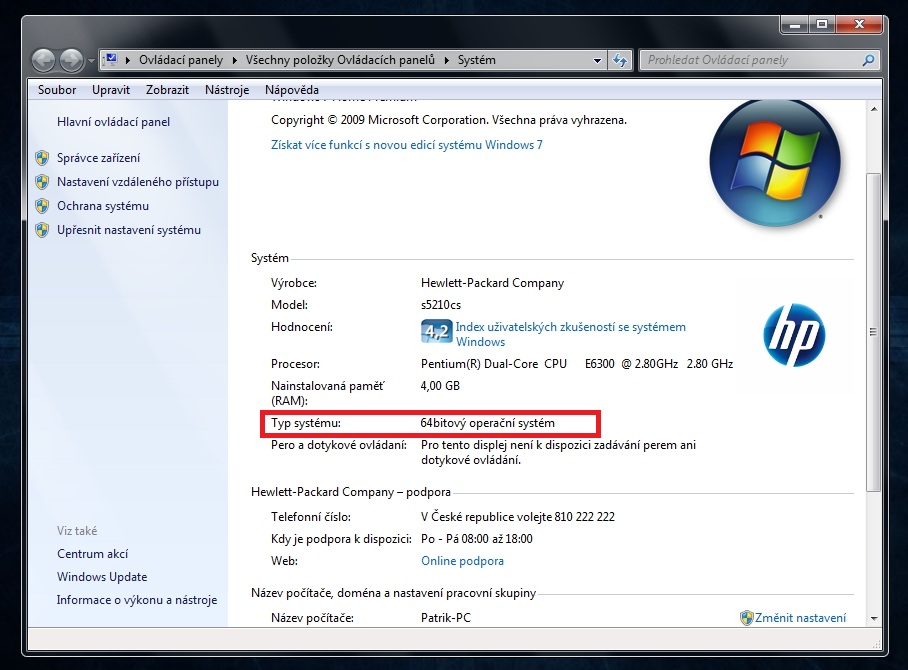Expand arrow before Systém breadcrumb
The image size is (908, 670).
(x=446, y=60)
